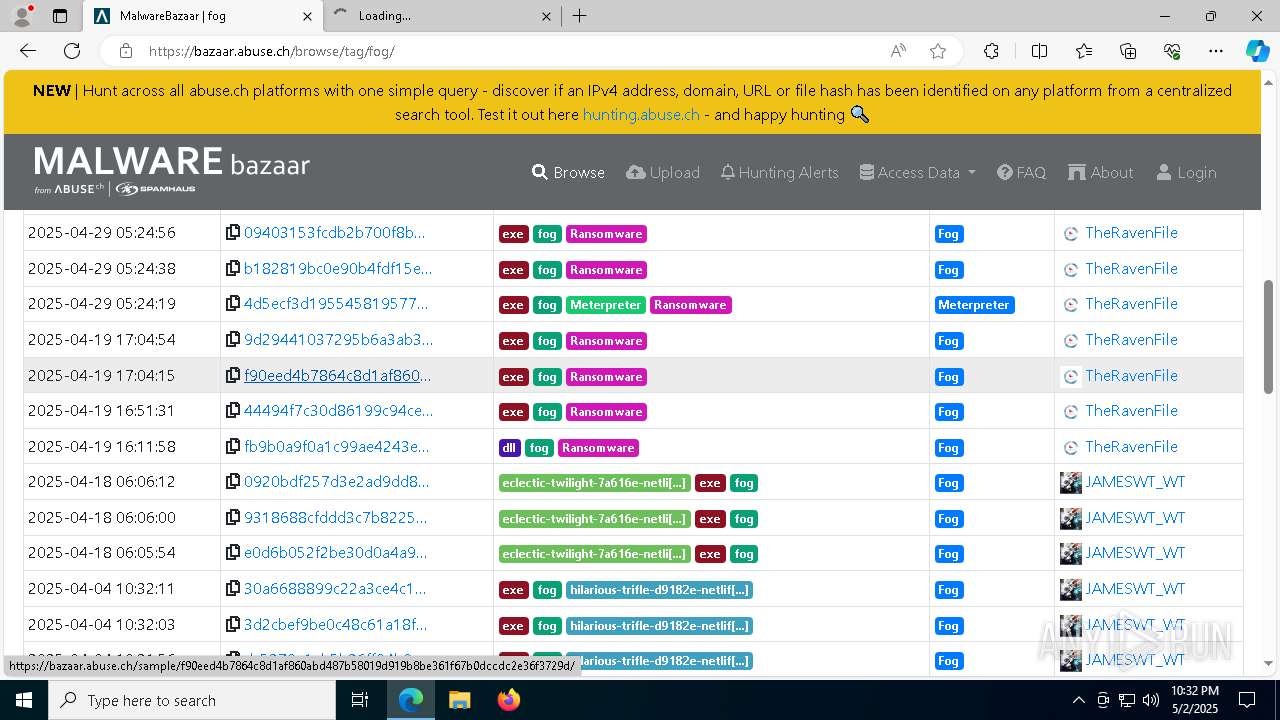Image resolution: width=1280 pixels, height=720 pixels.
Task: Open browser profile avatar icon
Action: click(x=21, y=16)
